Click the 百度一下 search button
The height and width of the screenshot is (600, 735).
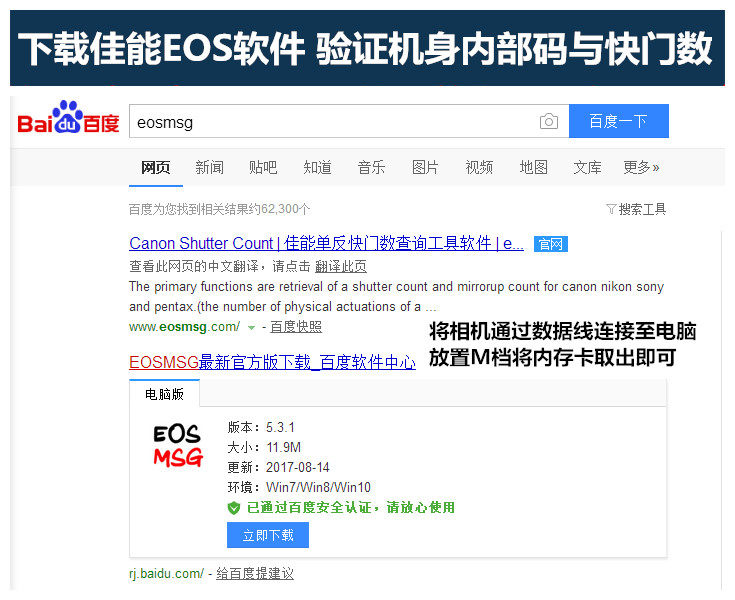click(x=619, y=121)
